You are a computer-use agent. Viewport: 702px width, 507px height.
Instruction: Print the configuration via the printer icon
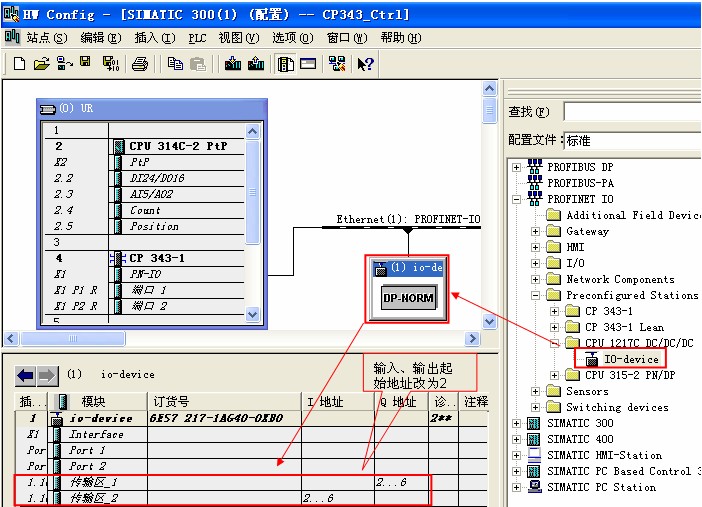click(140, 64)
